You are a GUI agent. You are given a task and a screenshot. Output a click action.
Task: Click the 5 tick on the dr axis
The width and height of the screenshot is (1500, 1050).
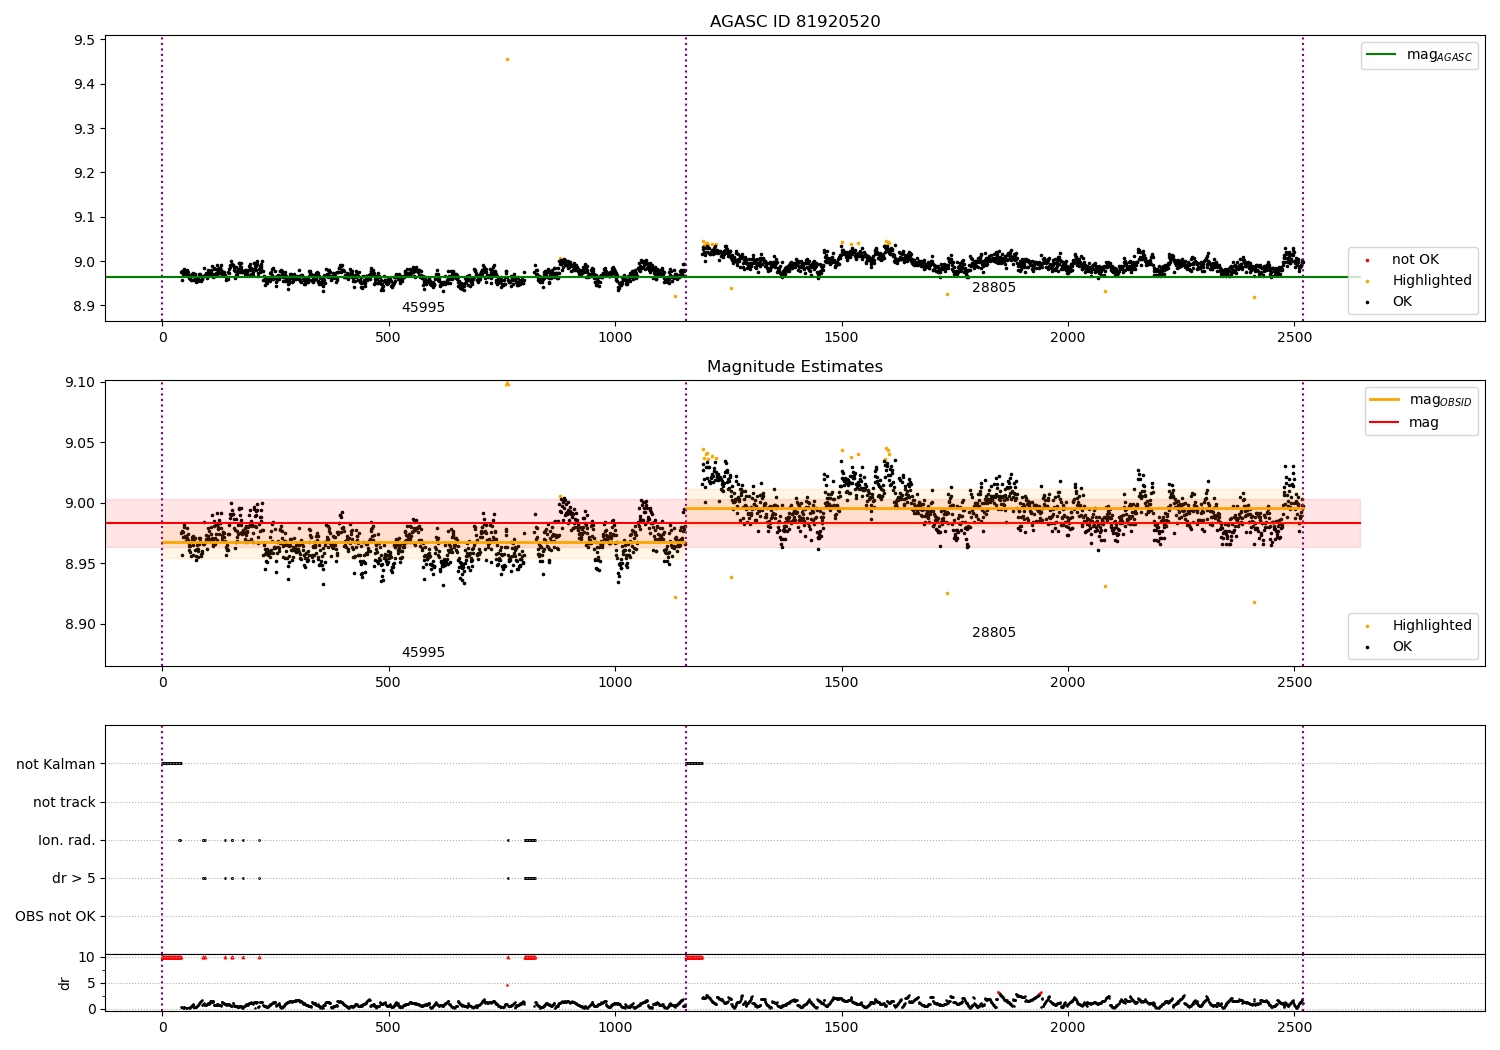(91, 983)
